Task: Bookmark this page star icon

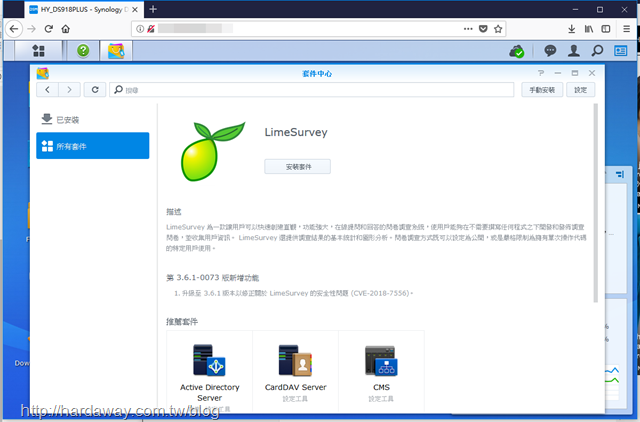Action: [498, 29]
